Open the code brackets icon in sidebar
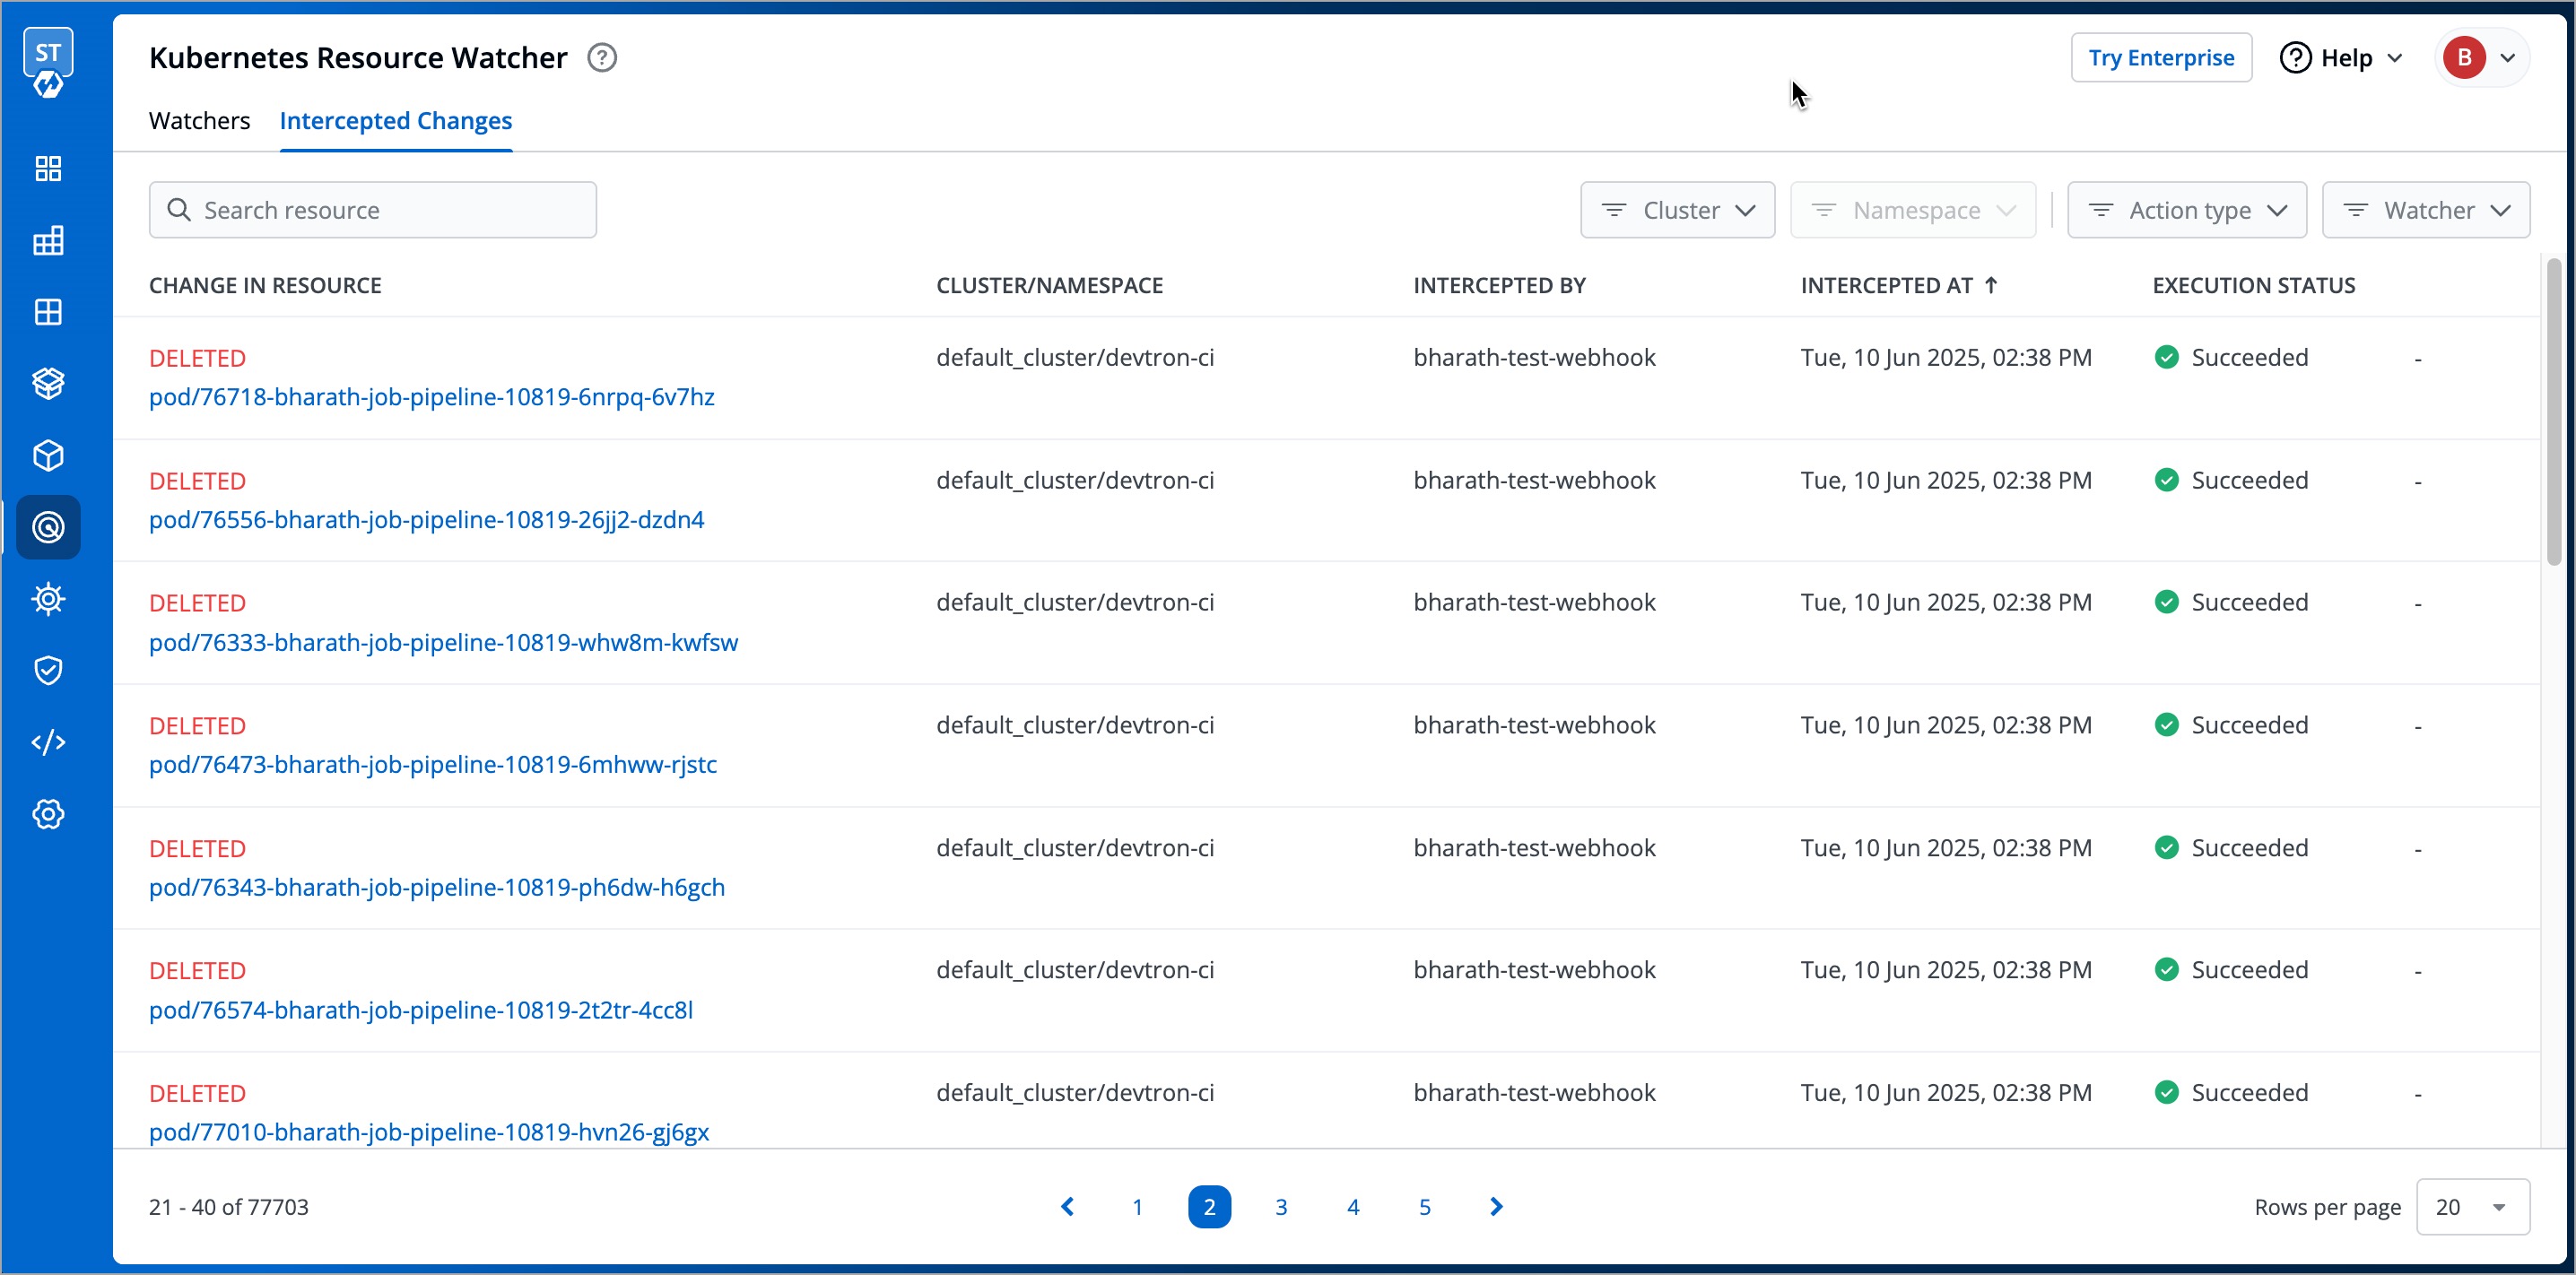Screen dimensions: 2576x1275 pyautogui.click(x=48, y=742)
